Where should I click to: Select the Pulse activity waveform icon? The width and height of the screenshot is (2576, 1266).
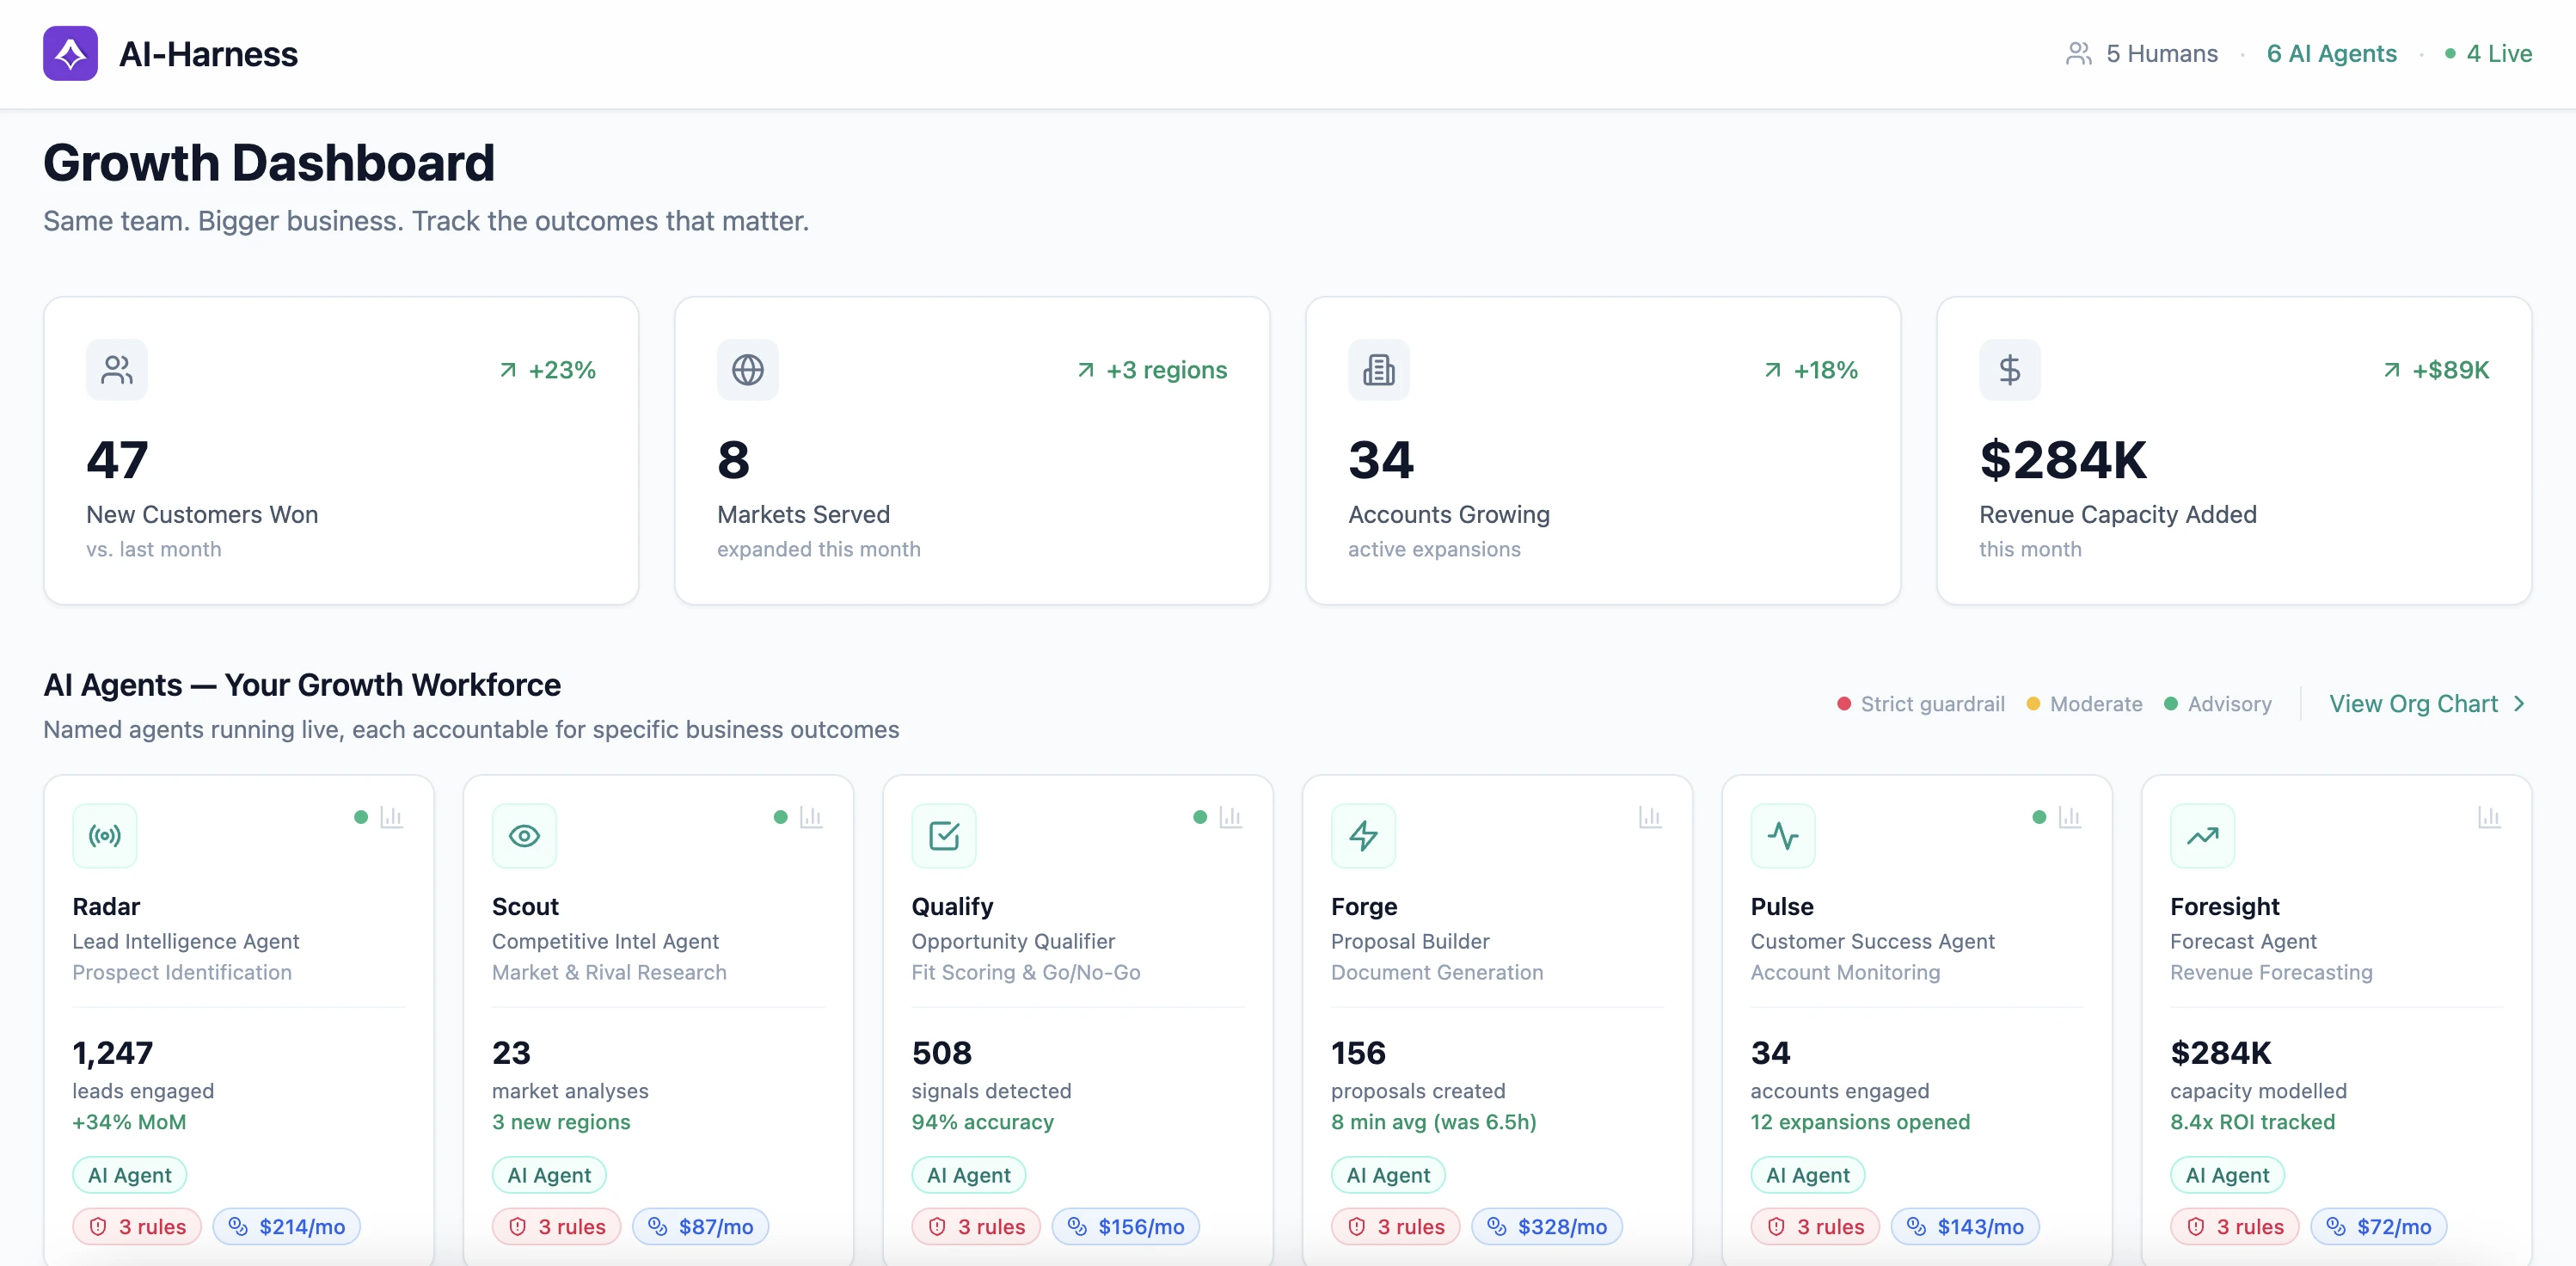pyautogui.click(x=1783, y=836)
